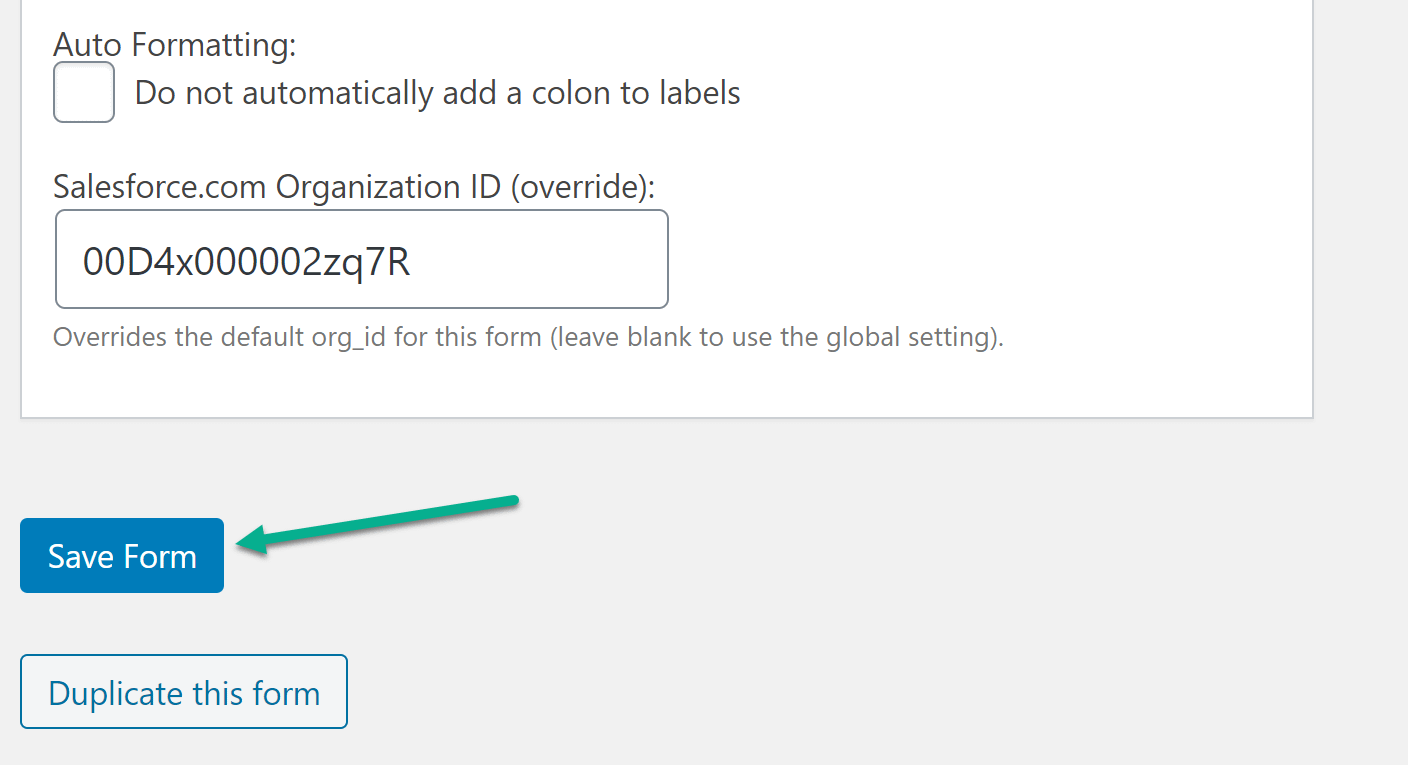Place cursor before '00D4' in the Organization ID value
1408x765 pixels.
(82, 262)
